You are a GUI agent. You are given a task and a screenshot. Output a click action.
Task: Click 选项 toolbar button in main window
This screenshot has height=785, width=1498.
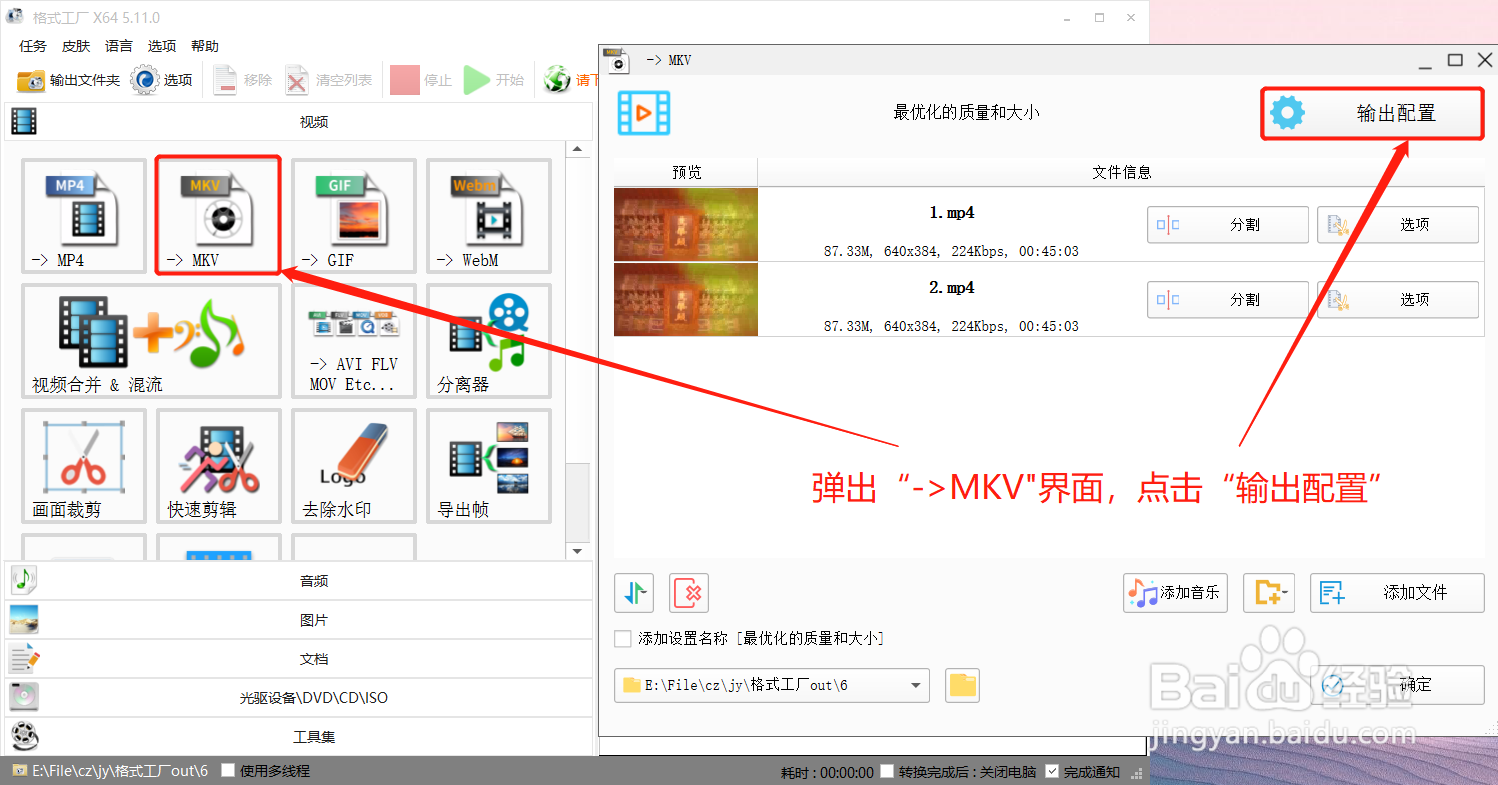pyautogui.click(x=161, y=80)
